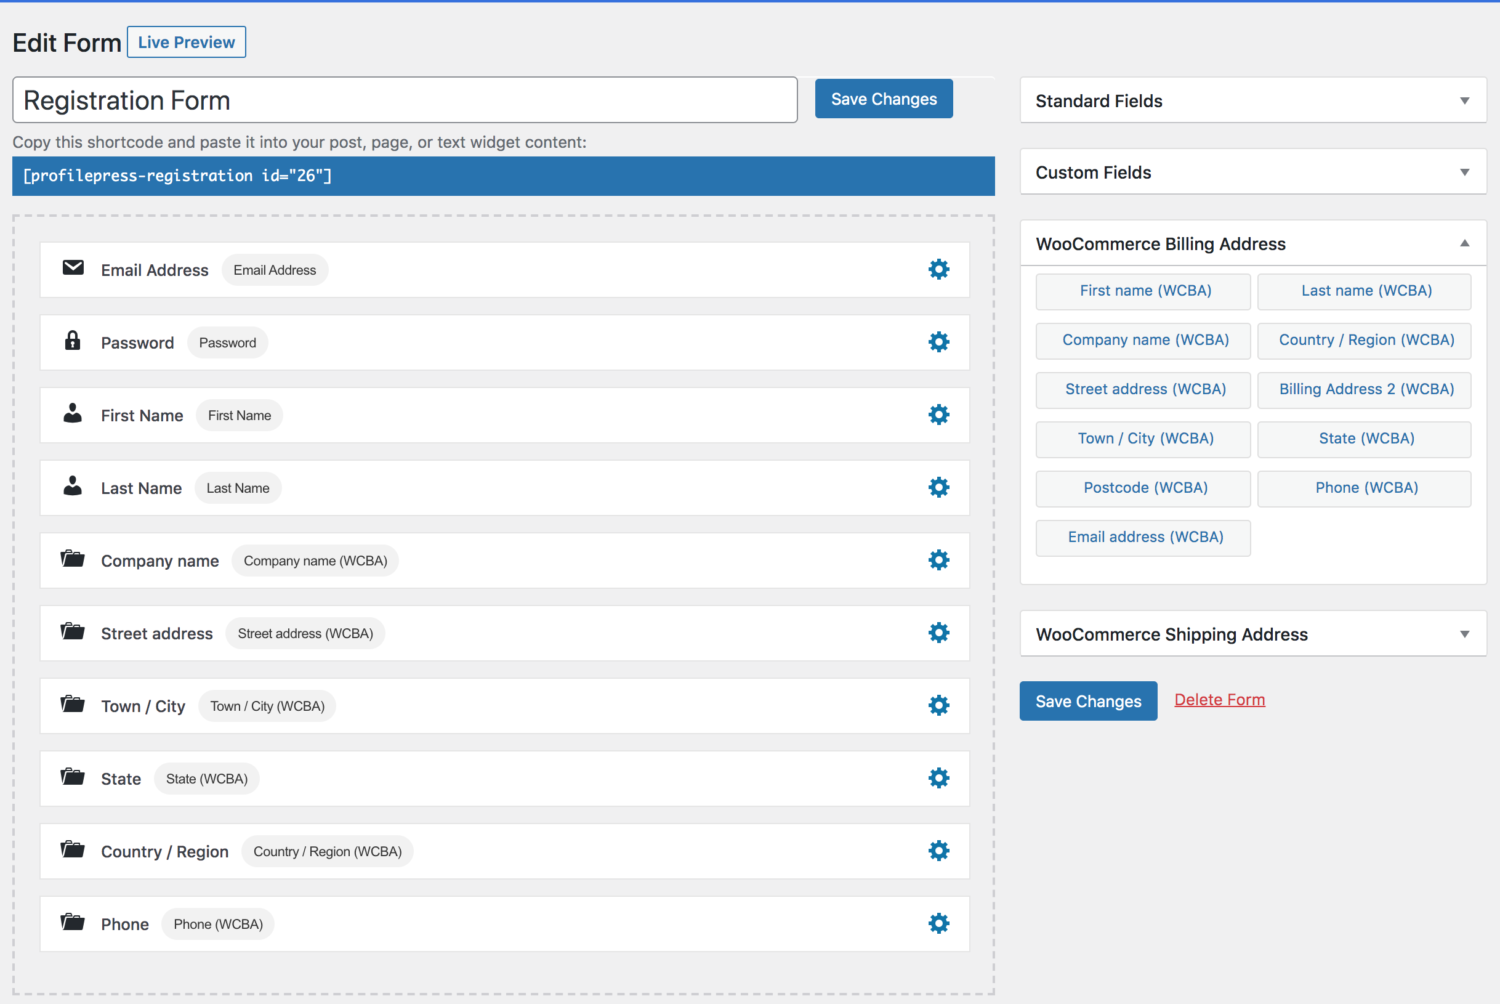Open settings gear for Password field

(x=939, y=342)
